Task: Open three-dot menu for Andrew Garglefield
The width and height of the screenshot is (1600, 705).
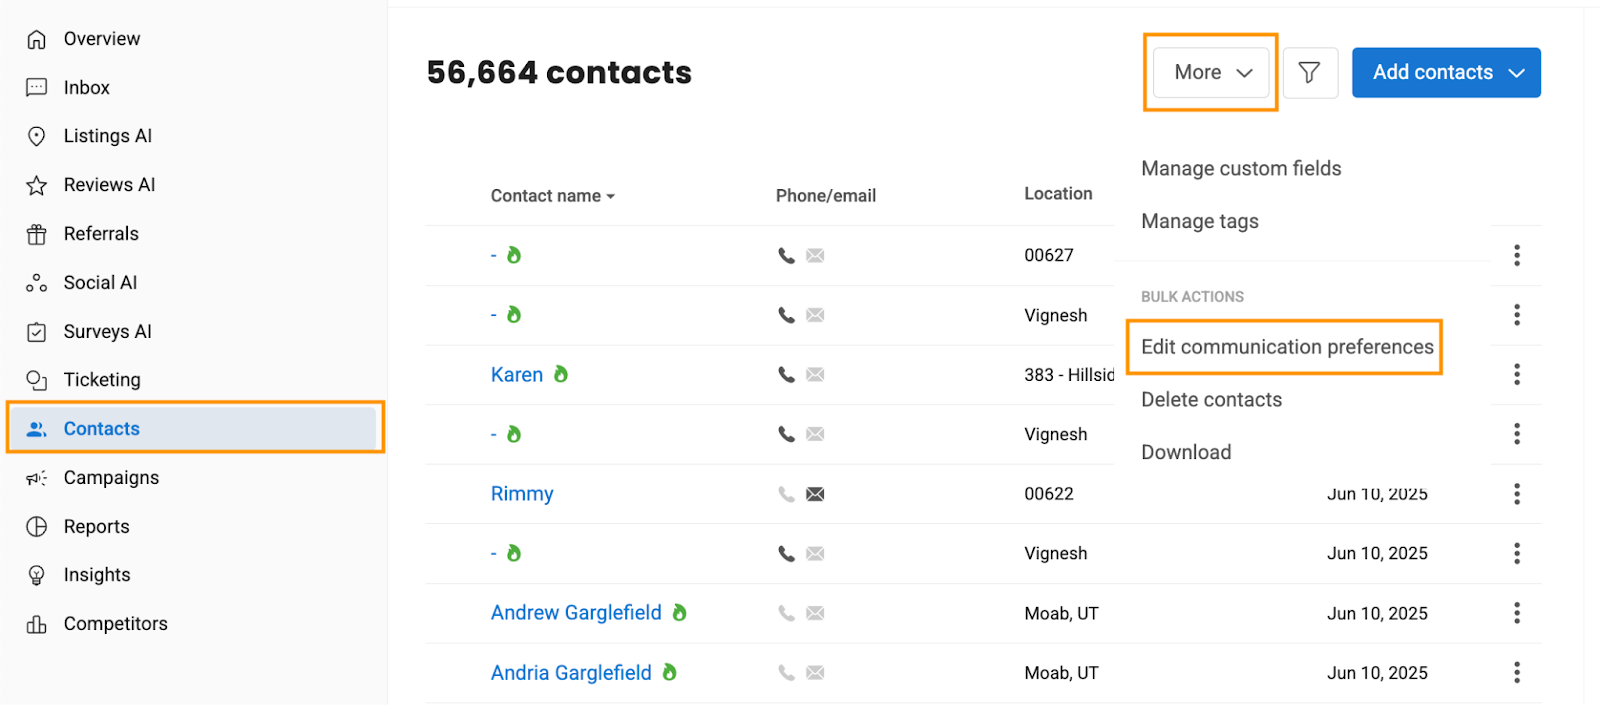Action: tap(1516, 613)
